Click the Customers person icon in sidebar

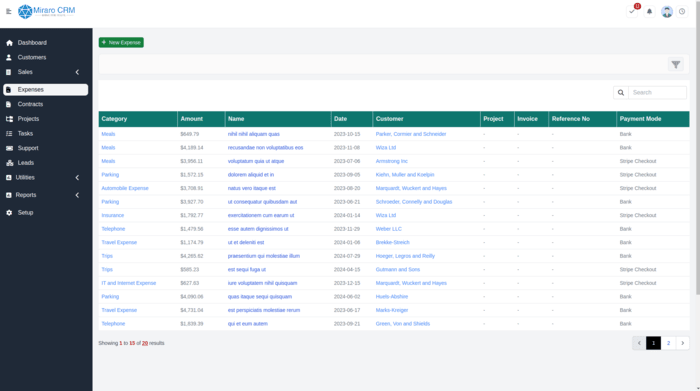[9, 58]
